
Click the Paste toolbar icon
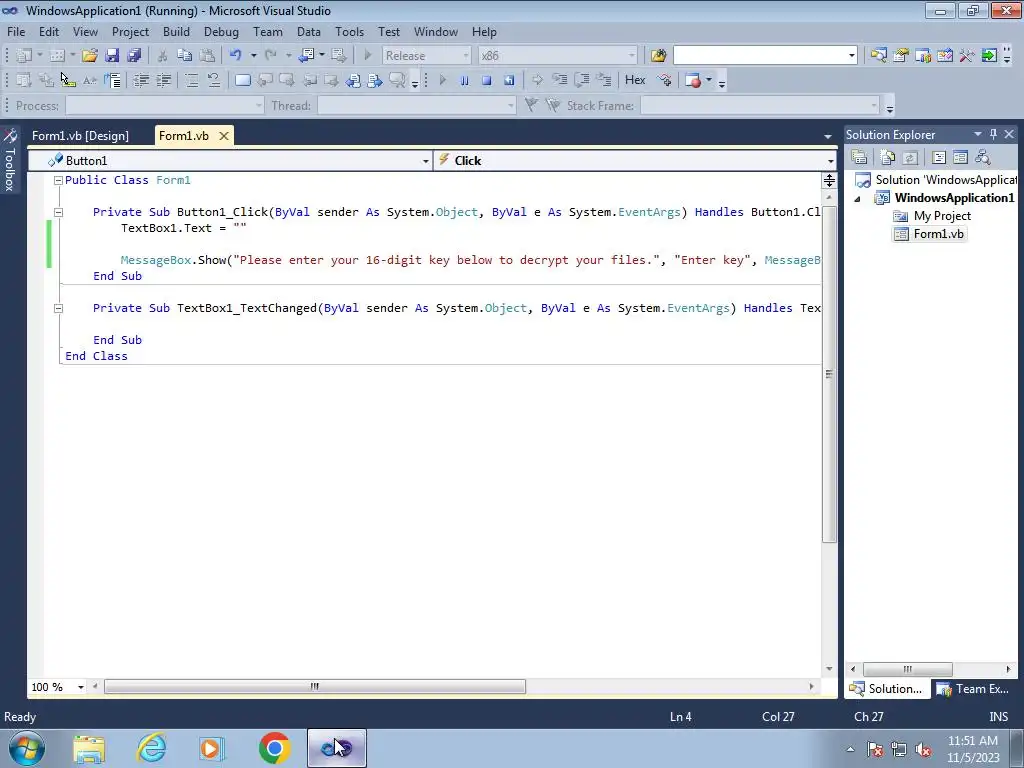point(207,56)
